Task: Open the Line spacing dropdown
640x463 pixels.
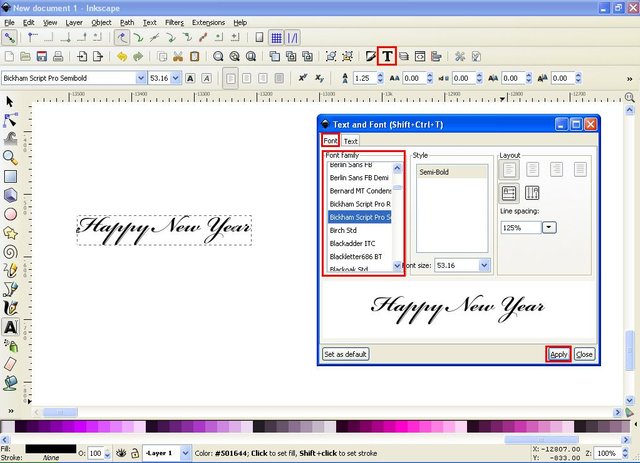Action: [549, 227]
